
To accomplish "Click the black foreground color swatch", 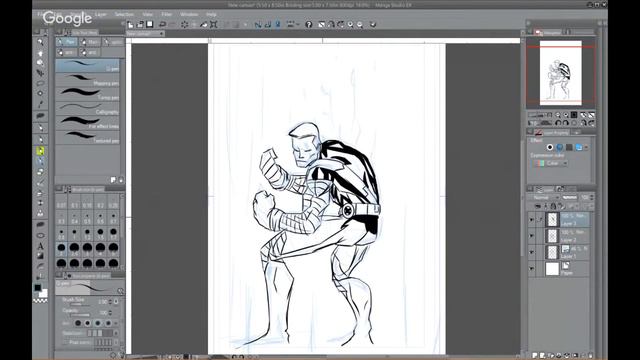I will click(x=38, y=287).
